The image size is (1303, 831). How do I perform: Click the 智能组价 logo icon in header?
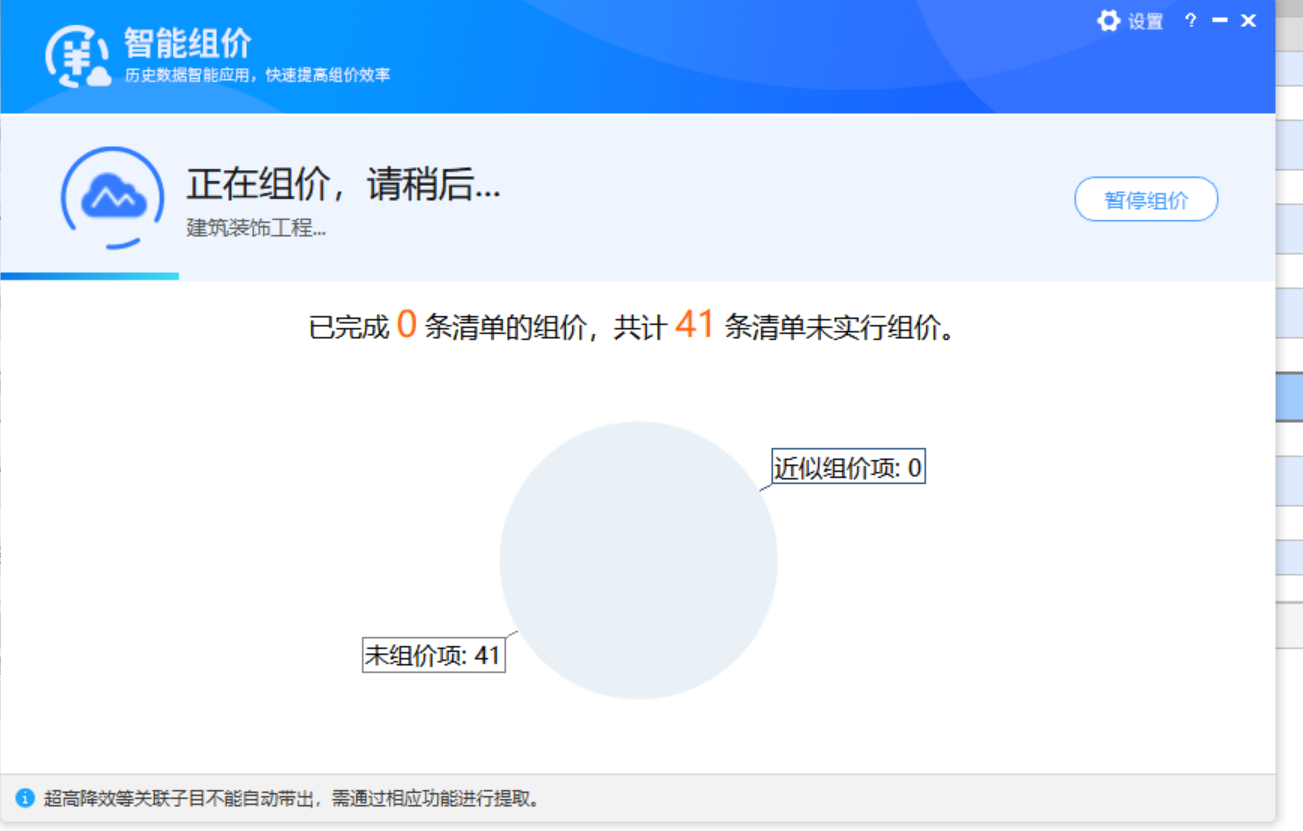[77, 57]
